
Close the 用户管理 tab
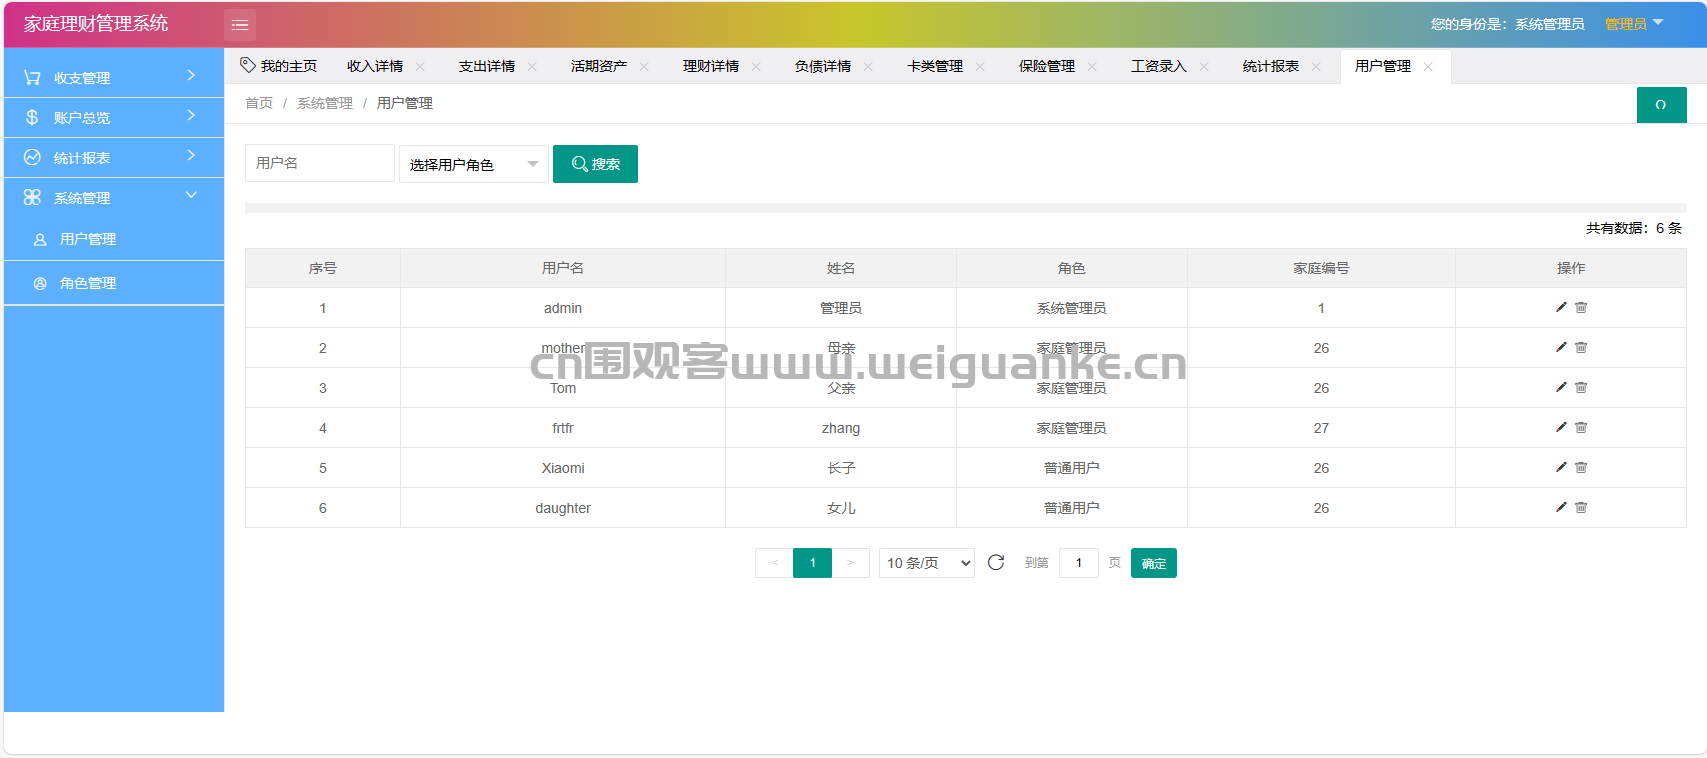[1428, 67]
